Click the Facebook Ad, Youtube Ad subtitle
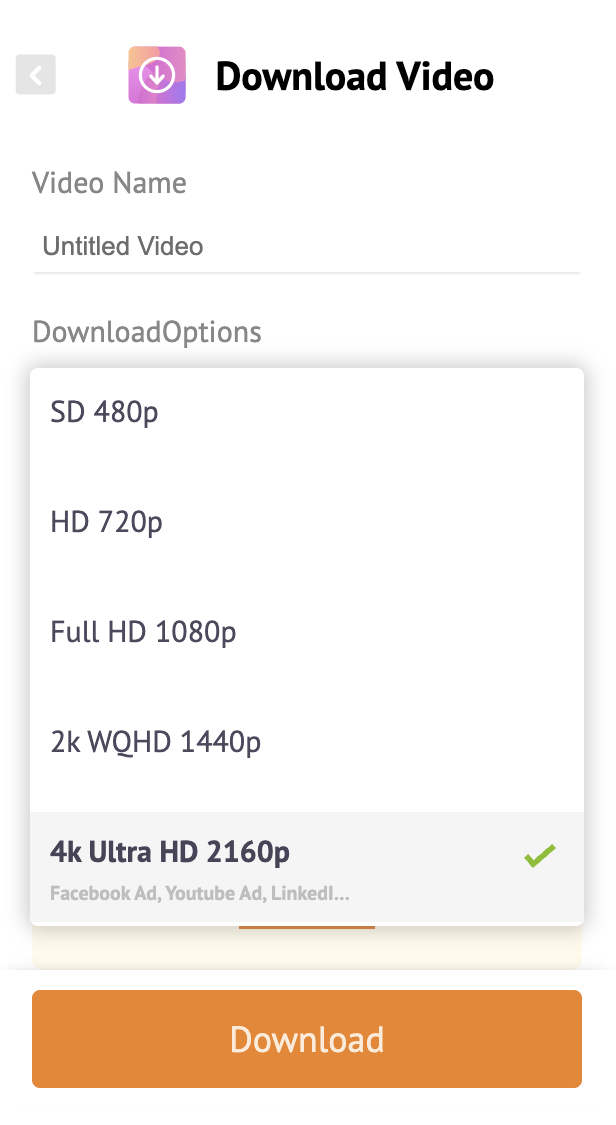The image size is (616, 1125). [x=200, y=893]
